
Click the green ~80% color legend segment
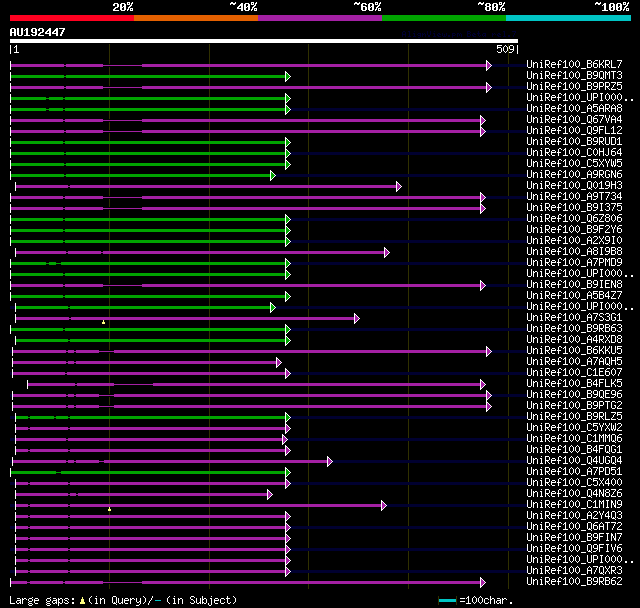pyautogui.click(x=444, y=18)
